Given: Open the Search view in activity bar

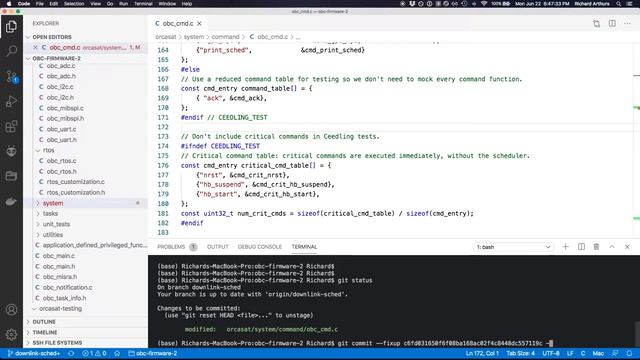Looking at the screenshot, I should [x=11, y=51].
